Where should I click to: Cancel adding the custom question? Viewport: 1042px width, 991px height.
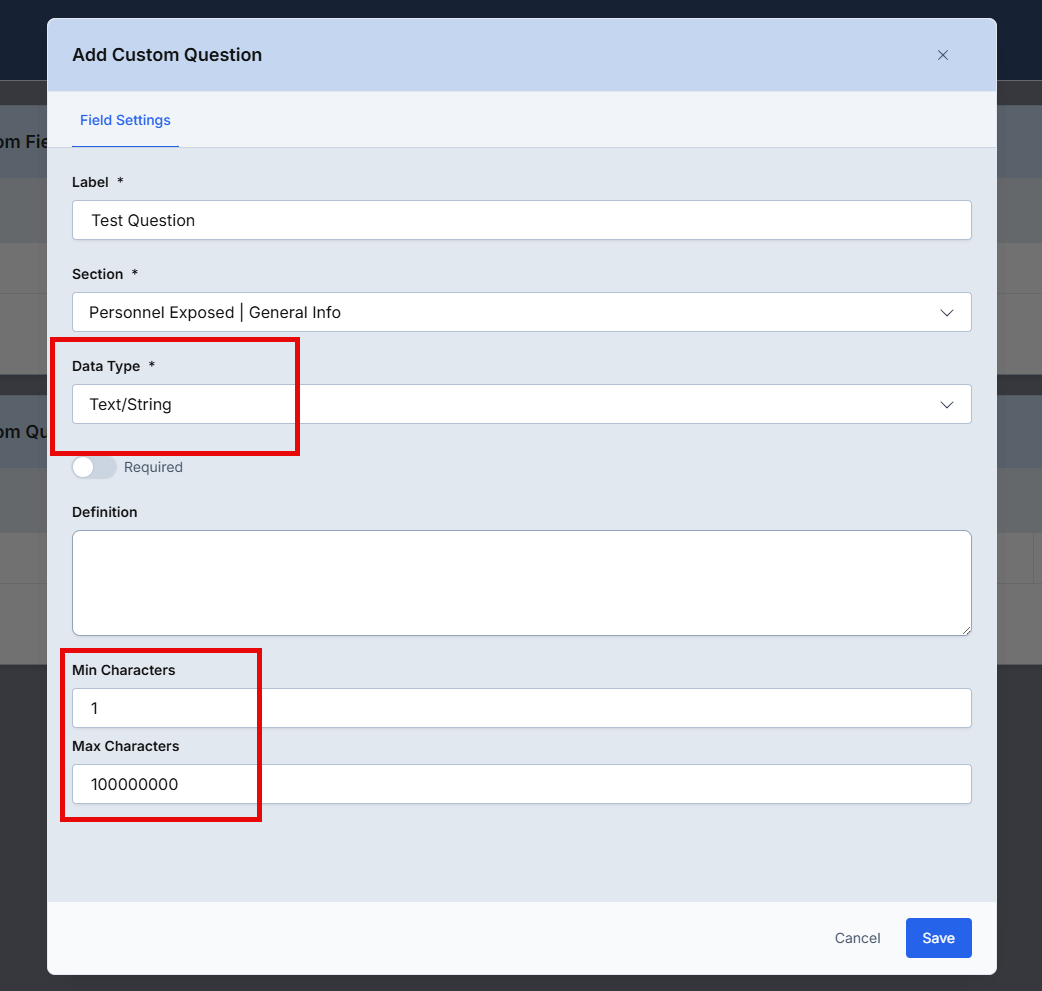(x=857, y=938)
